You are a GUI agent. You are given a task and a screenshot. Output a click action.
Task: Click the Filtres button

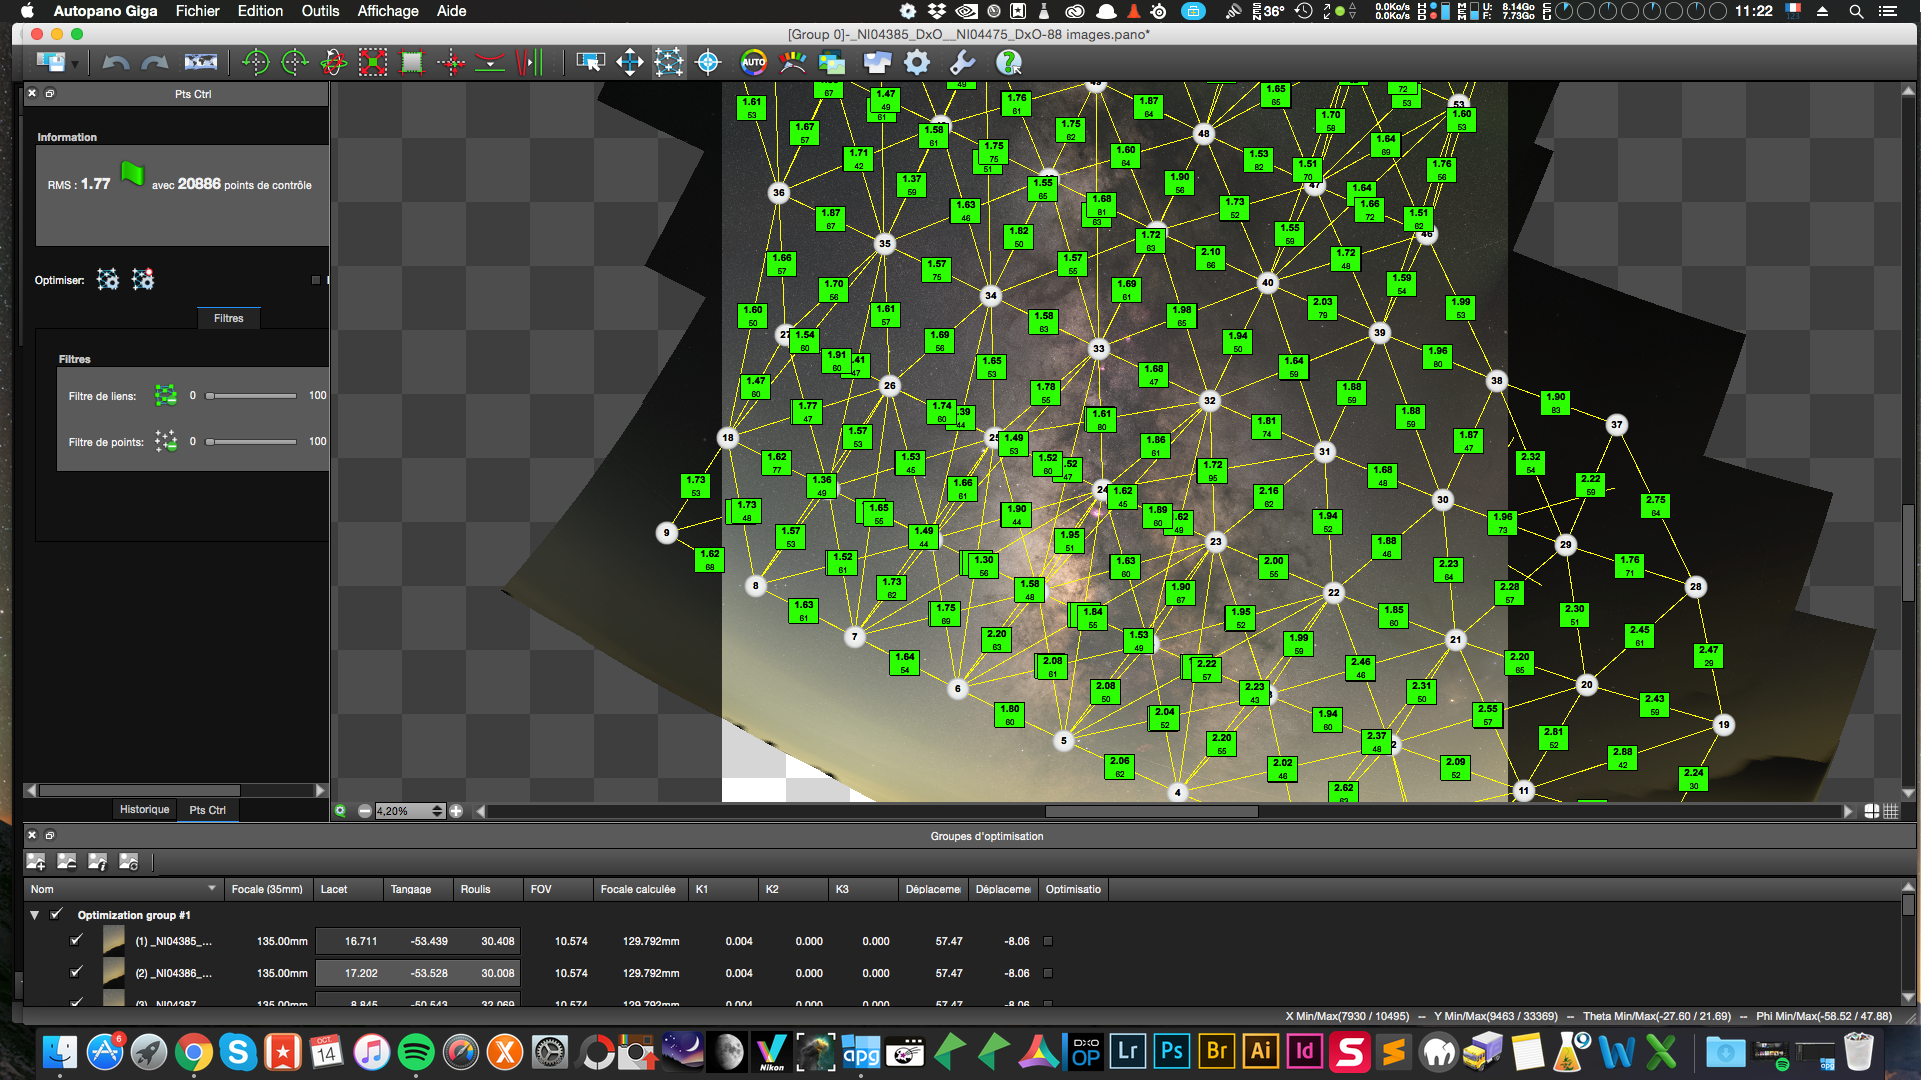tap(228, 318)
